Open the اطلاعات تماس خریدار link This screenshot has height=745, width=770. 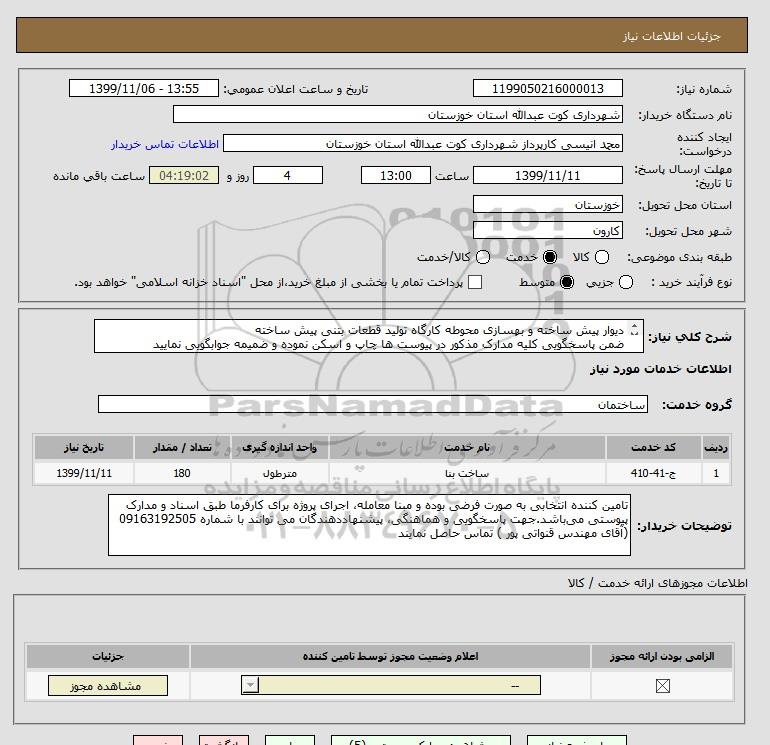click(x=165, y=144)
